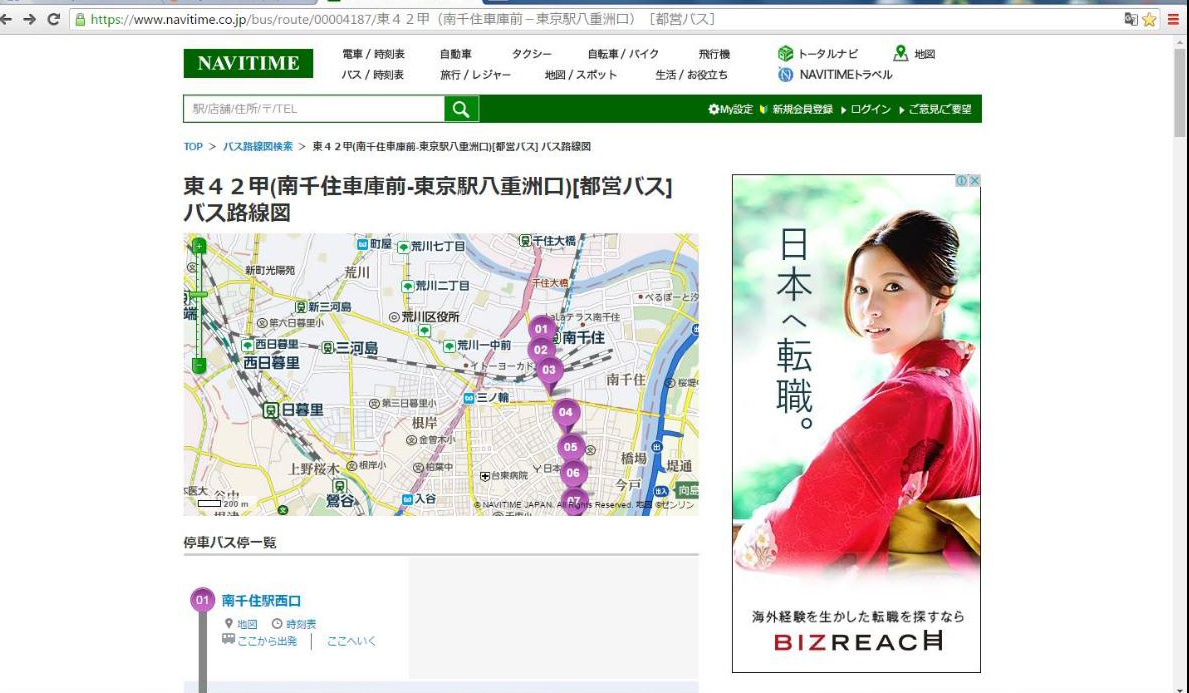
Task: Click the 南千住駅西口 stop link
Action: click(262, 600)
